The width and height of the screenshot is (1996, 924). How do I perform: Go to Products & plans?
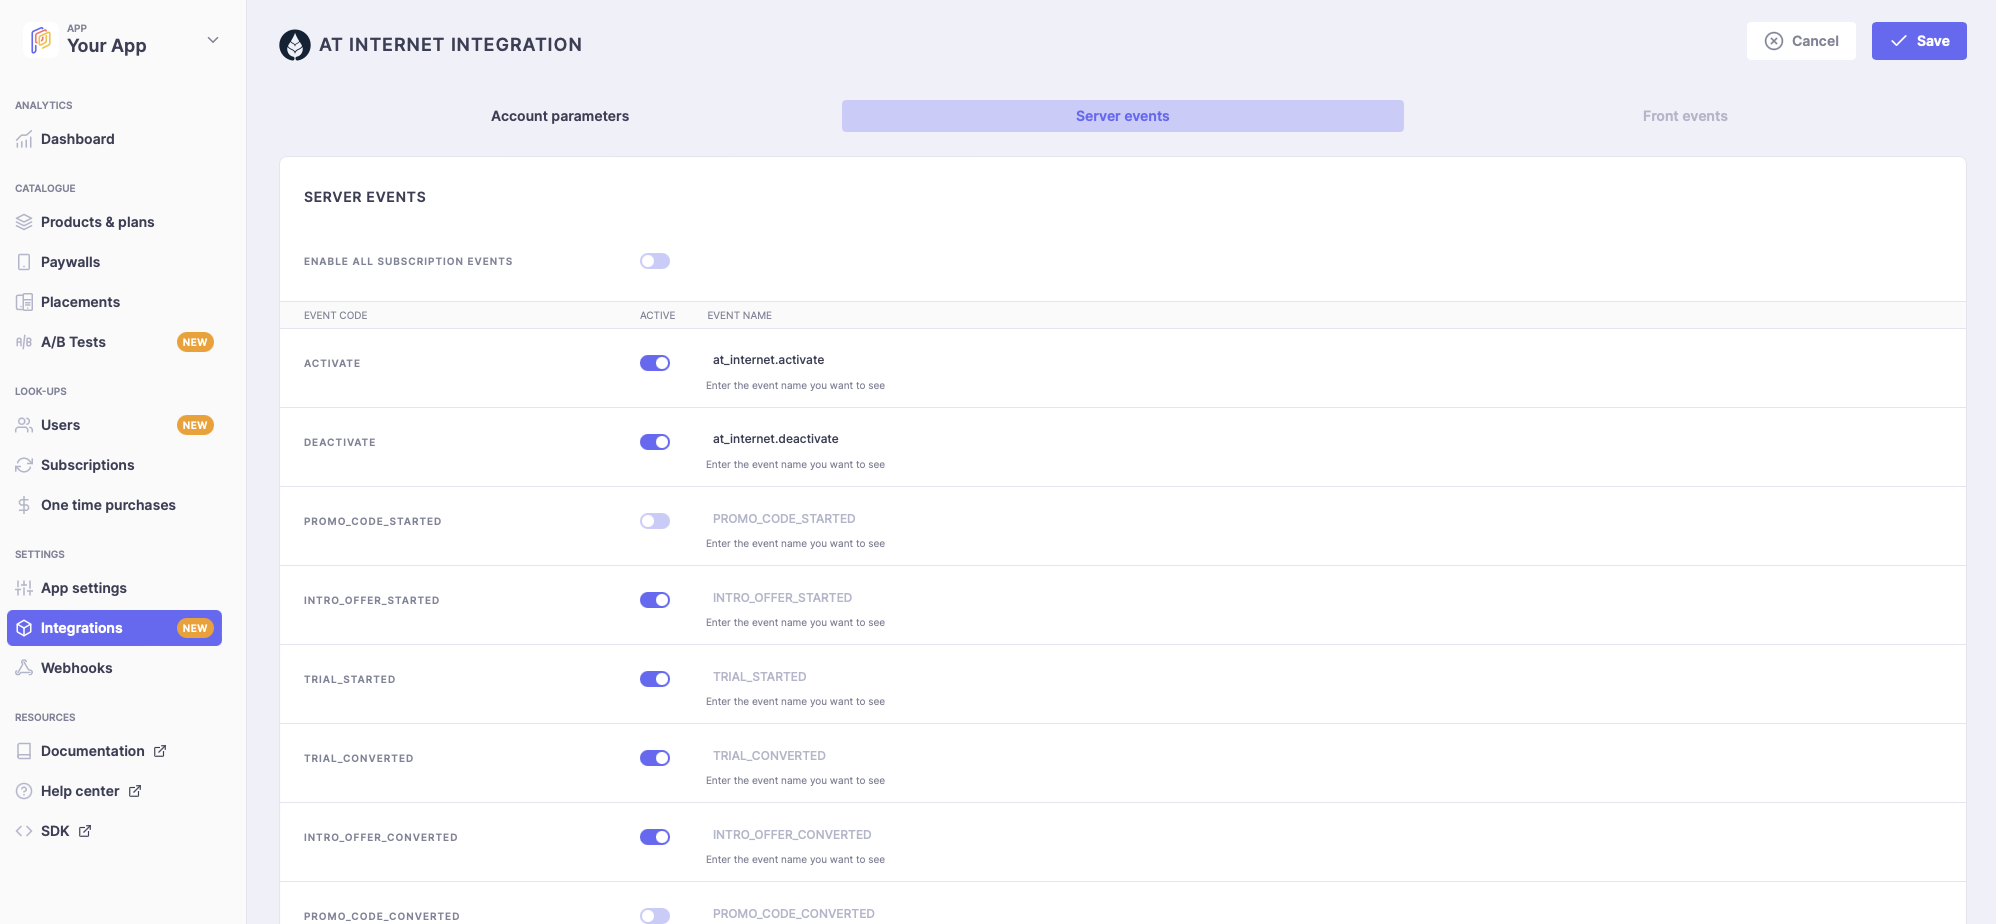point(114,222)
